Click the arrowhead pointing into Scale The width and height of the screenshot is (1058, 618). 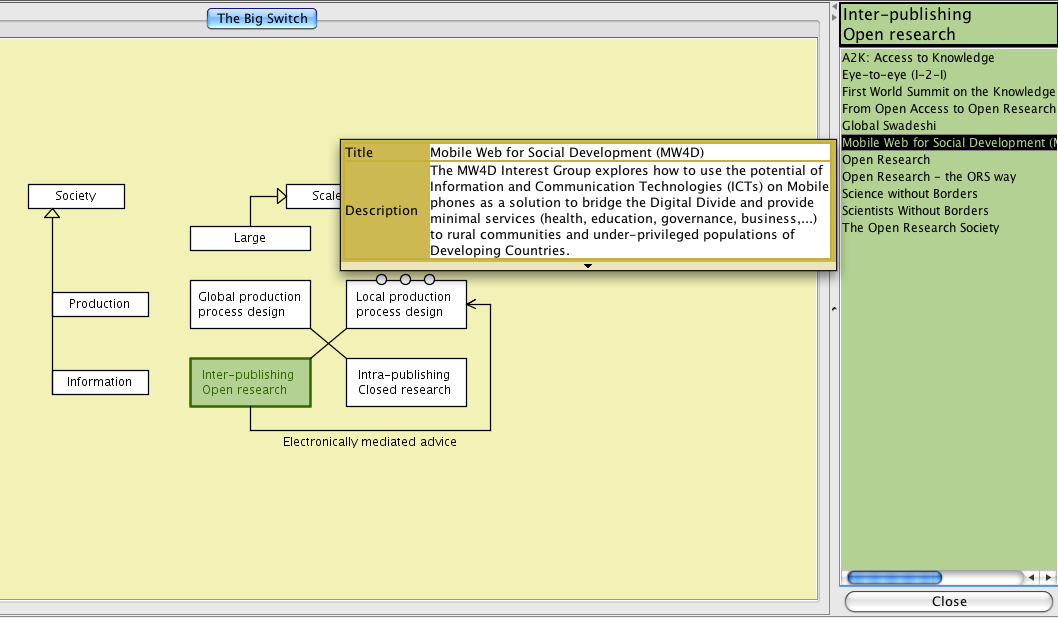point(281,197)
